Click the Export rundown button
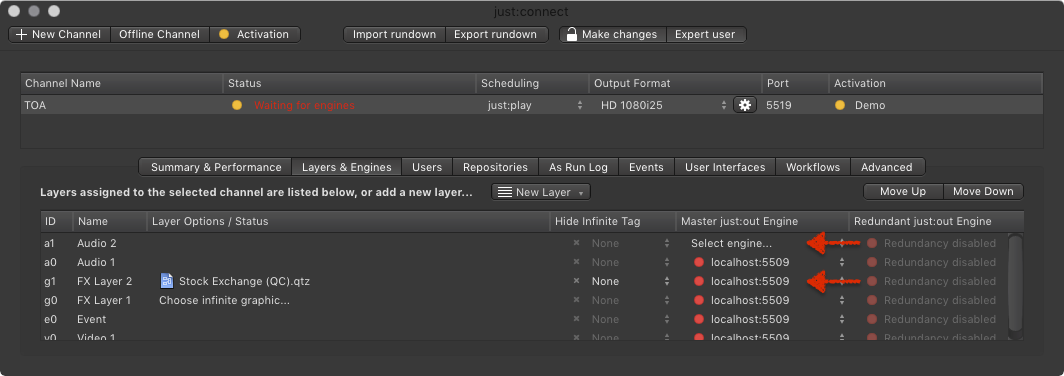 [x=496, y=34]
